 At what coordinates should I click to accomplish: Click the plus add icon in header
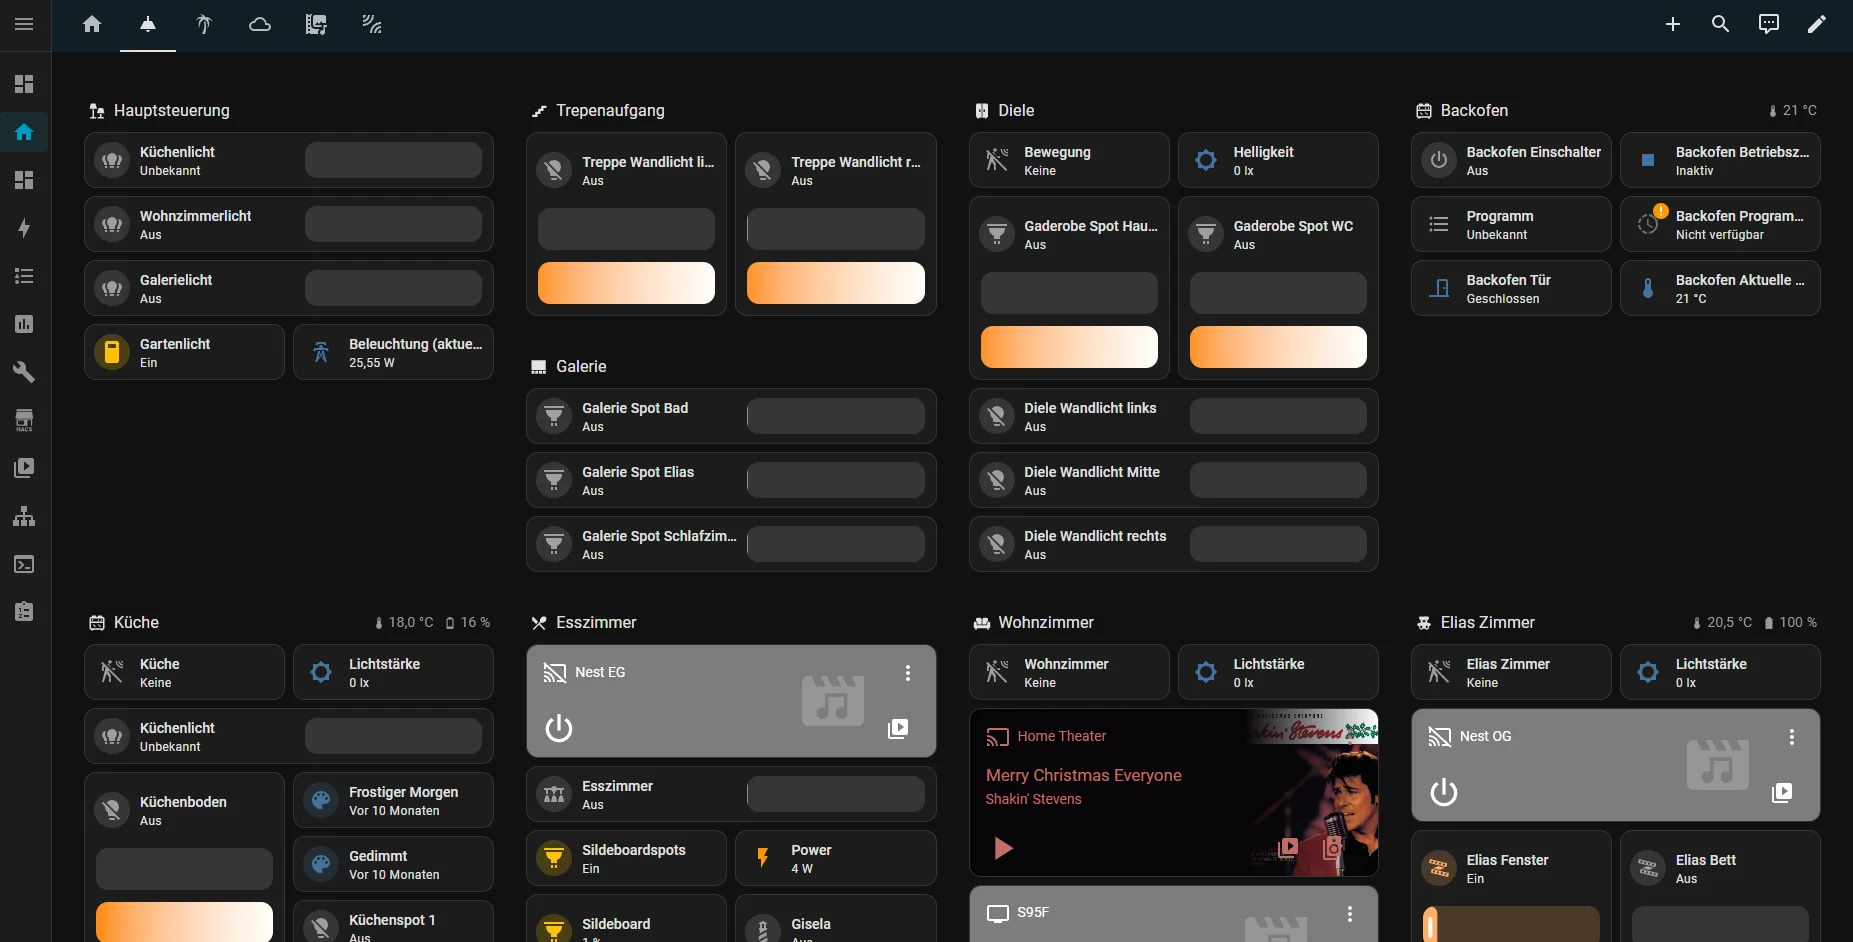point(1672,24)
